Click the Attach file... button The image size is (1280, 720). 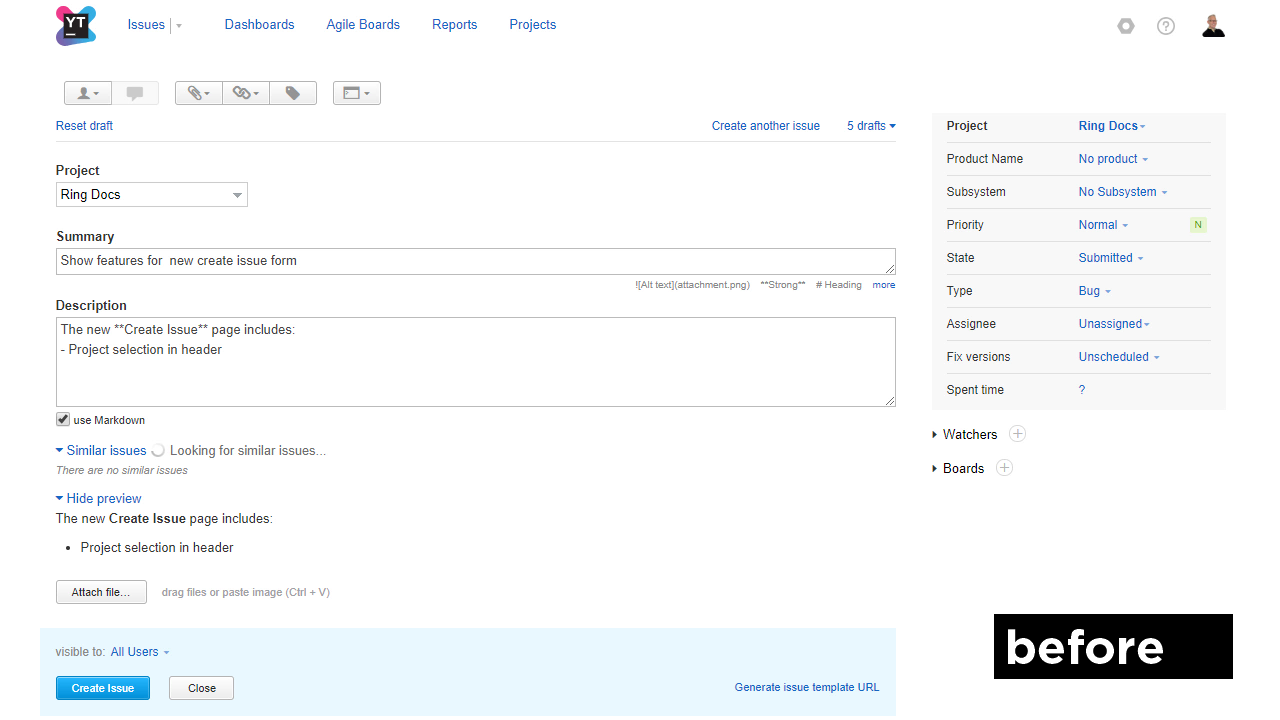101,592
